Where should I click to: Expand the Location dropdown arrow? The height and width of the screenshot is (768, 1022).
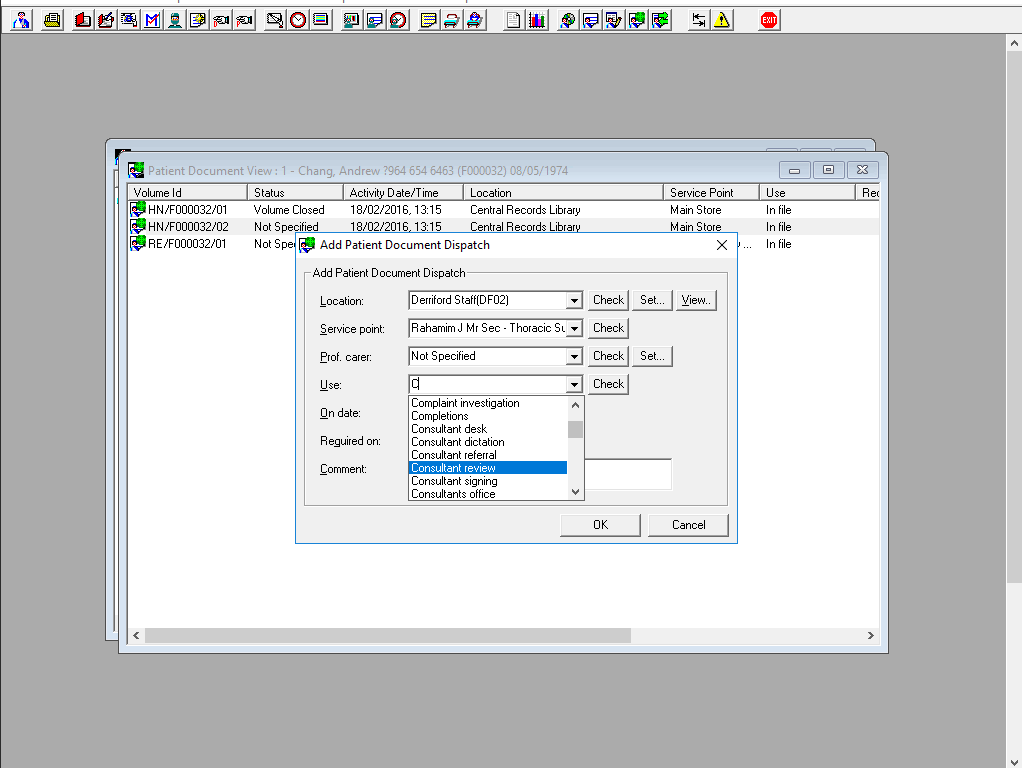tap(574, 301)
